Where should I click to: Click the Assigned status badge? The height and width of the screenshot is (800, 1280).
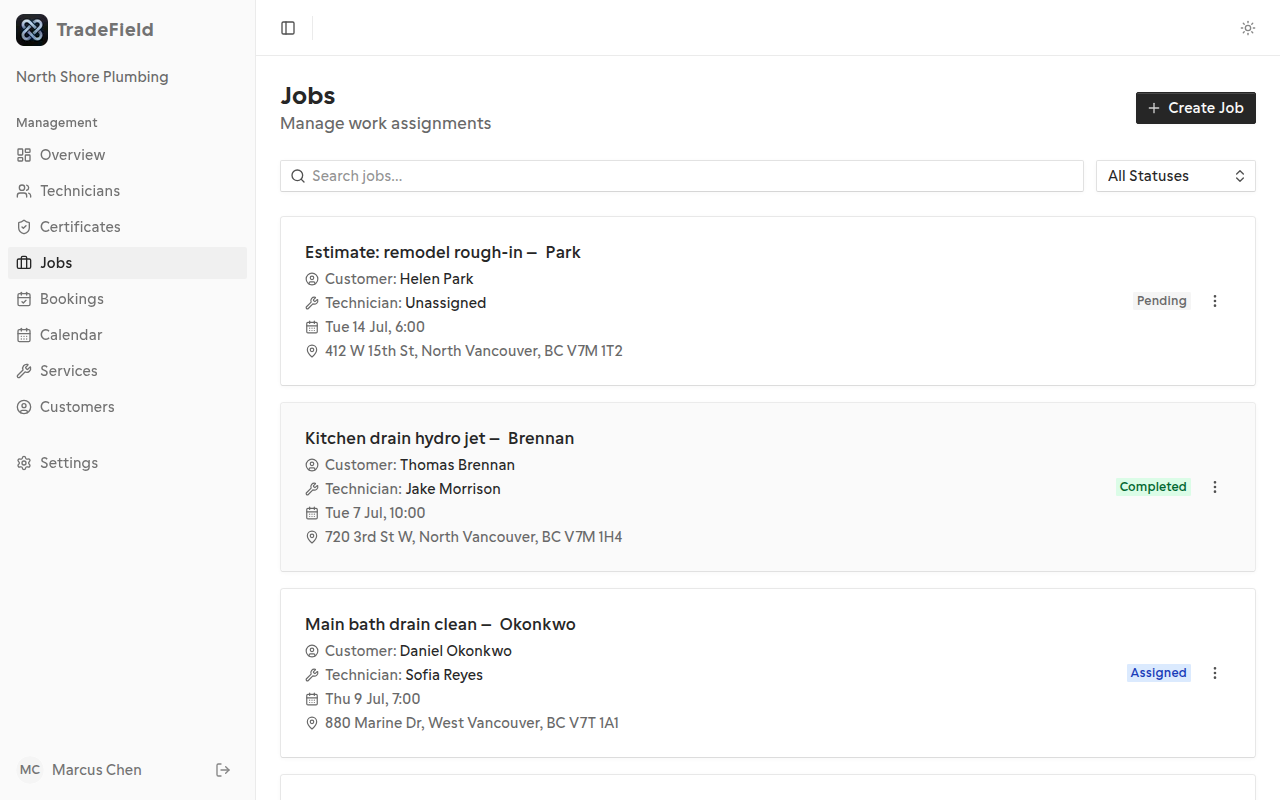[1159, 673]
